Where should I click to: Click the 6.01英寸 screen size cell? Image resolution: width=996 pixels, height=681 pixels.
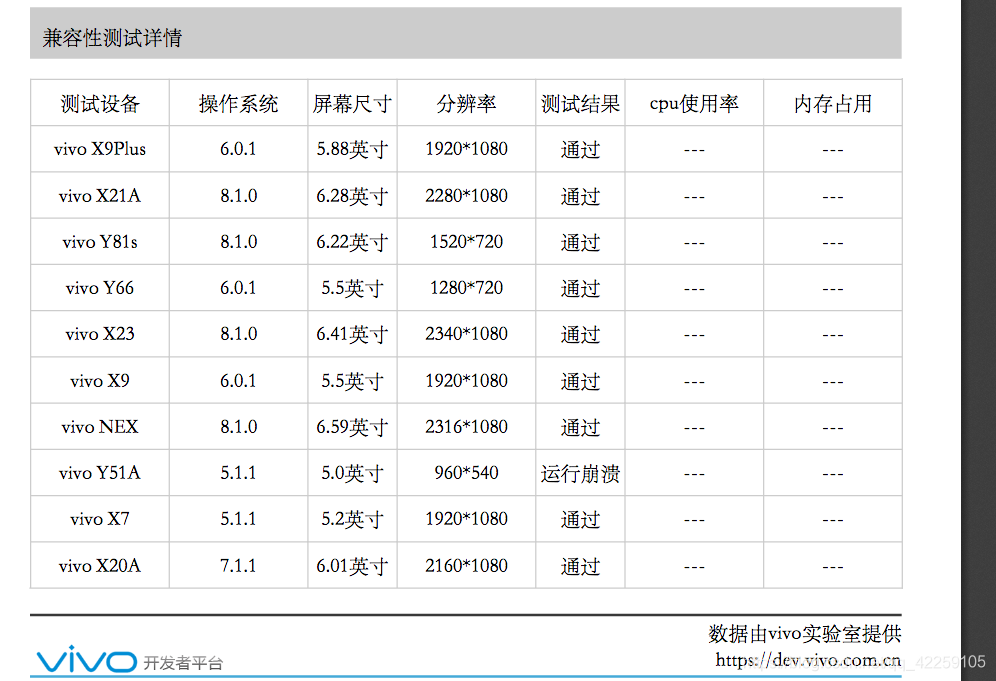[x=352, y=566]
